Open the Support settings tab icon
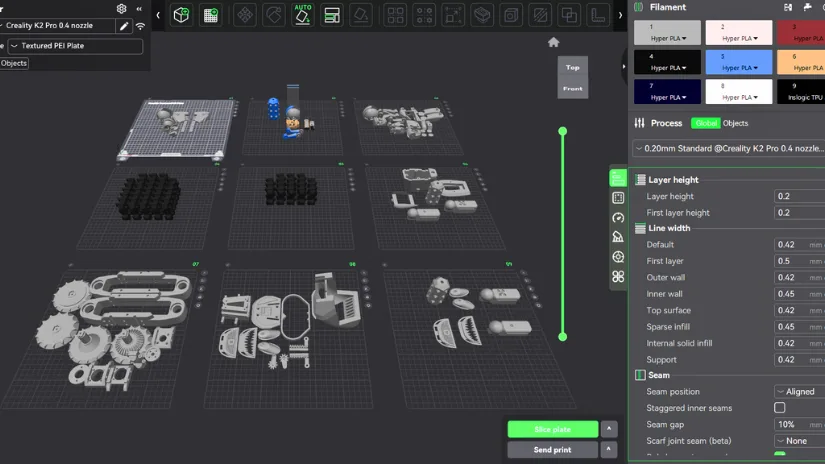 click(618, 237)
